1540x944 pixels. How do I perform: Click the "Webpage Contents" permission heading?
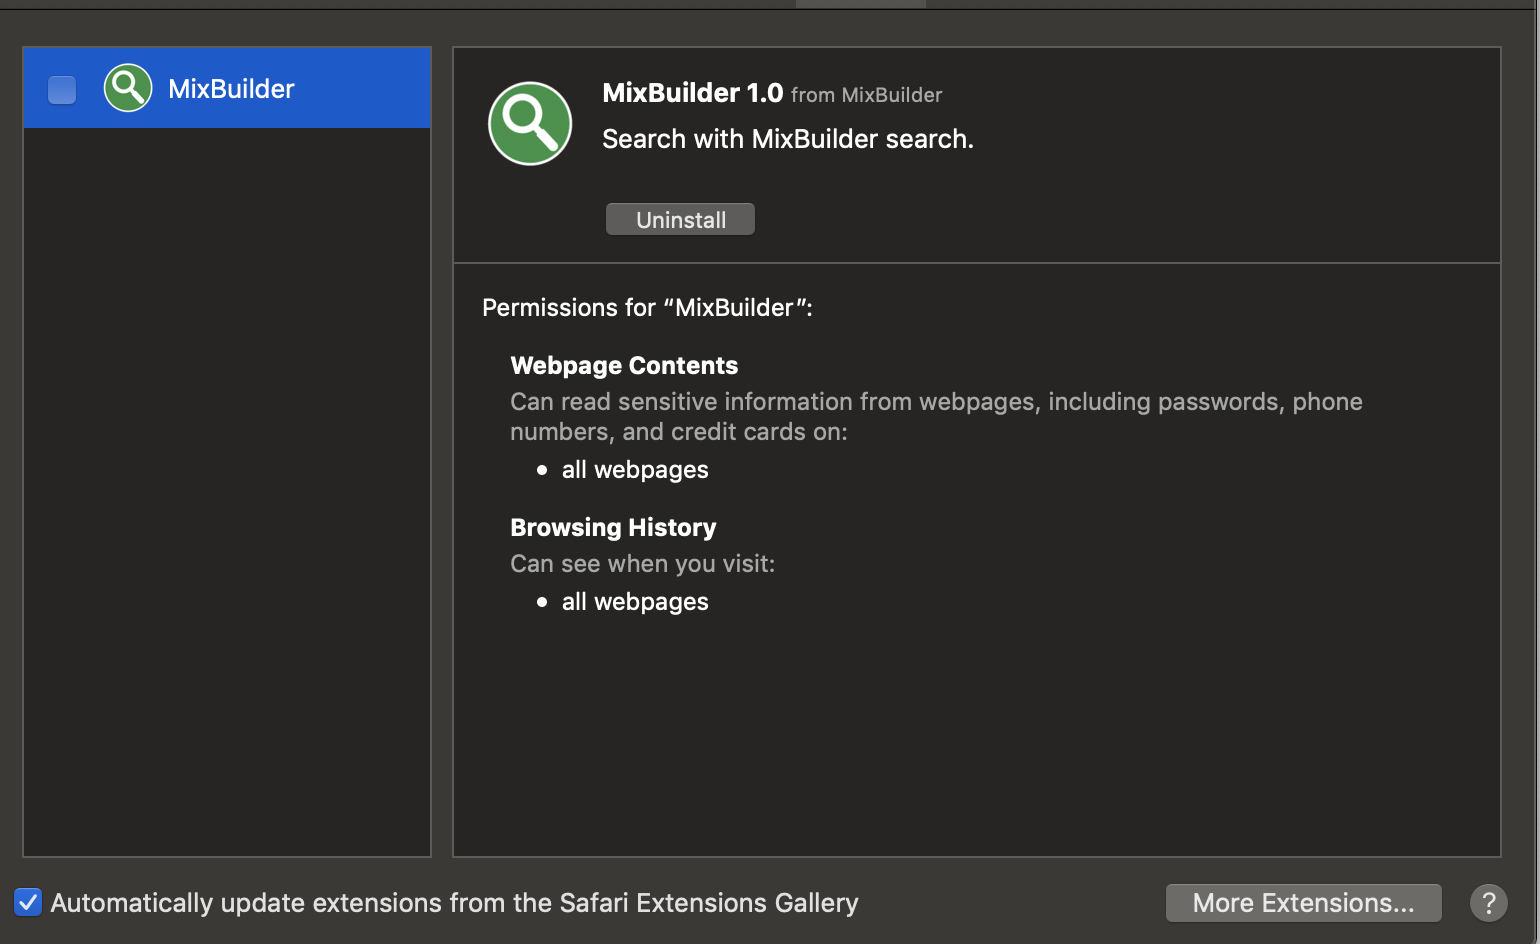624,366
